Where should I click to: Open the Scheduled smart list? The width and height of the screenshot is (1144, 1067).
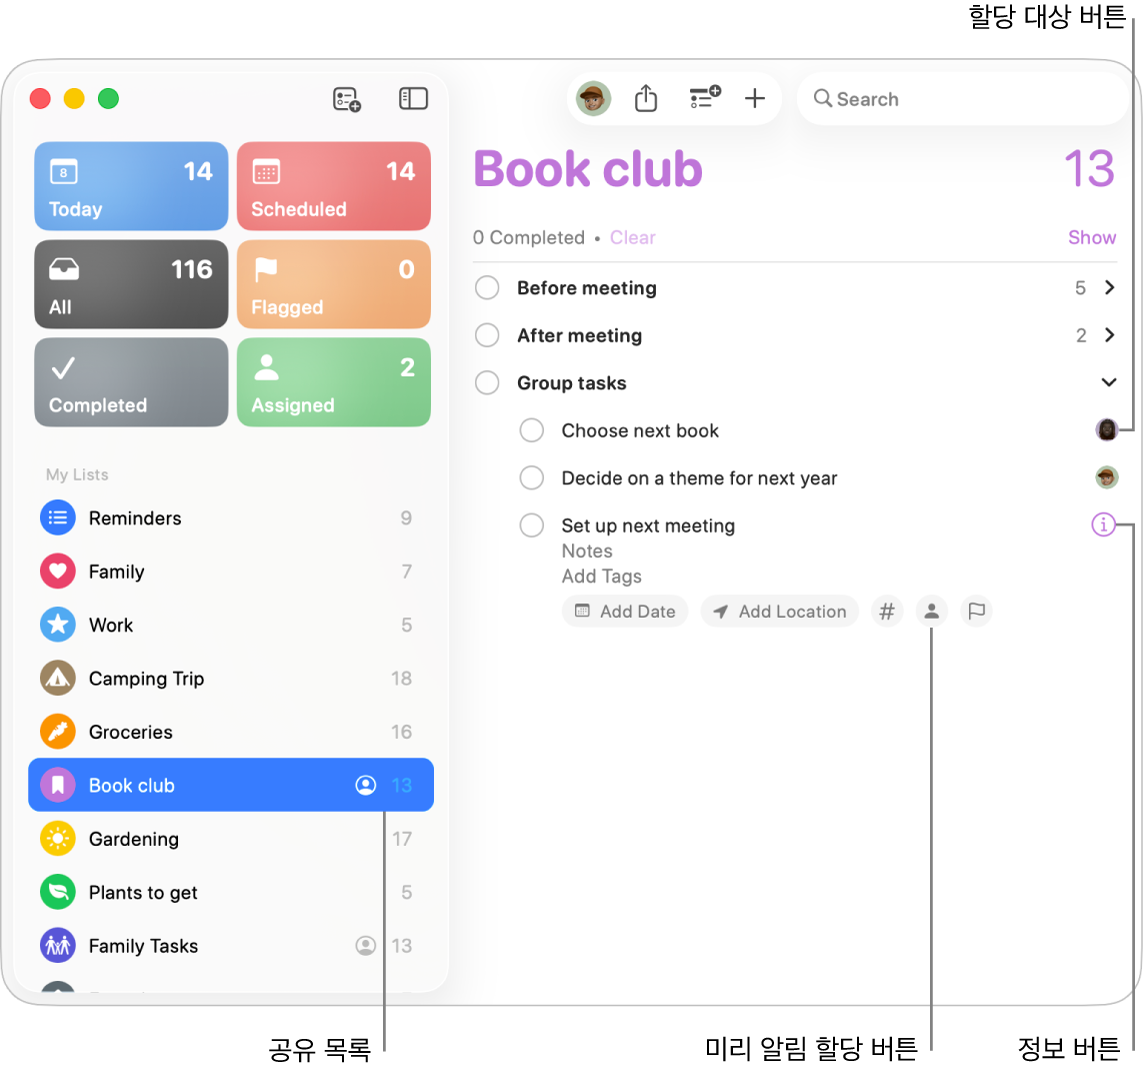pos(333,186)
